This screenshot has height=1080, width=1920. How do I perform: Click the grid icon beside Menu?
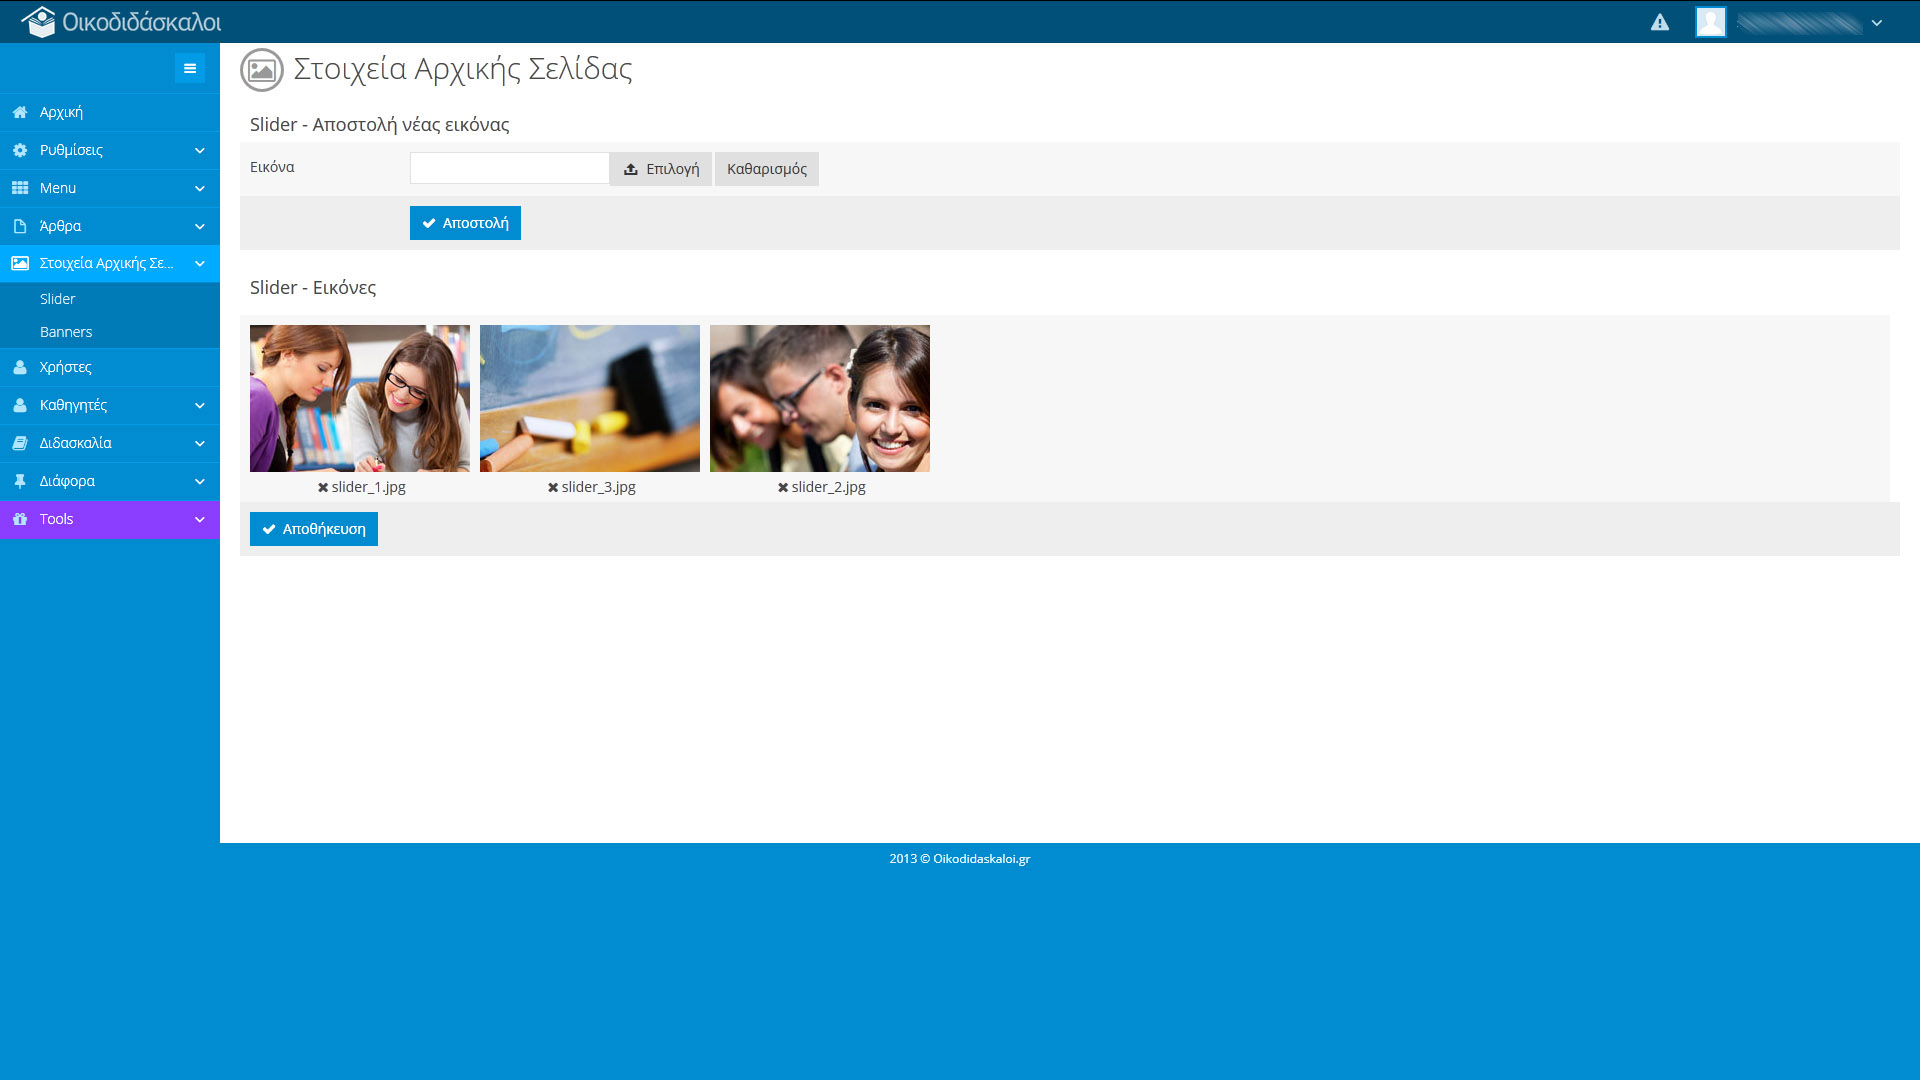(x=20, y=188)
